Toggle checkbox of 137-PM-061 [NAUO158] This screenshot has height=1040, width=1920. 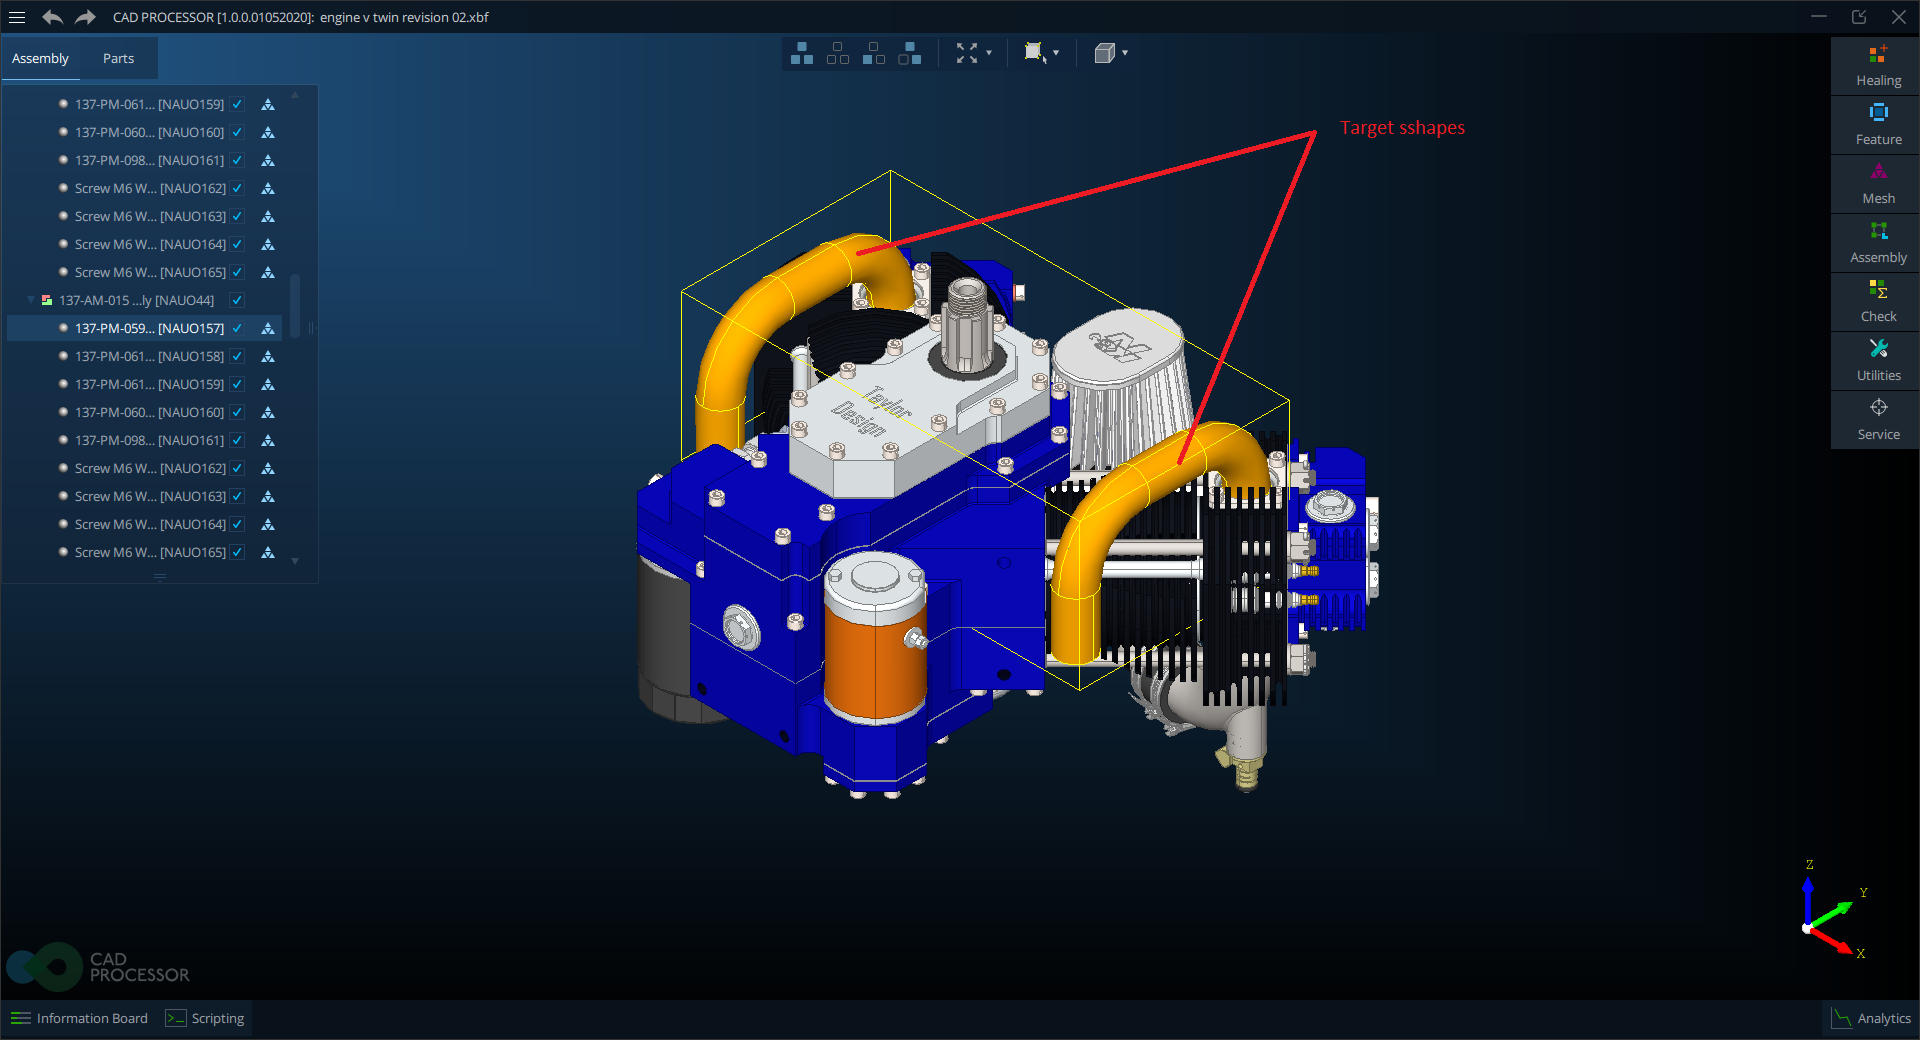[x=237, y=356]
